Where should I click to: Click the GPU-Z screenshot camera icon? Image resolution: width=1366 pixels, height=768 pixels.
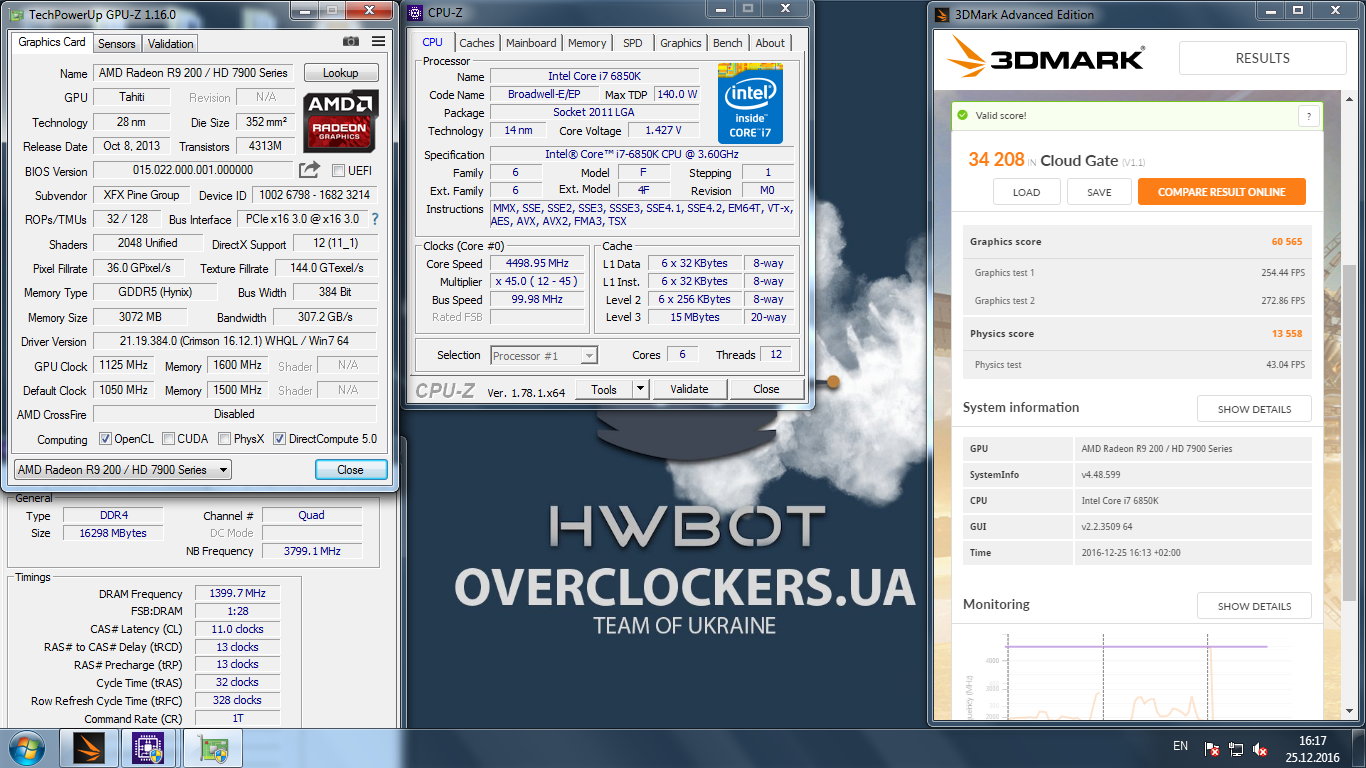pos(351,42)
